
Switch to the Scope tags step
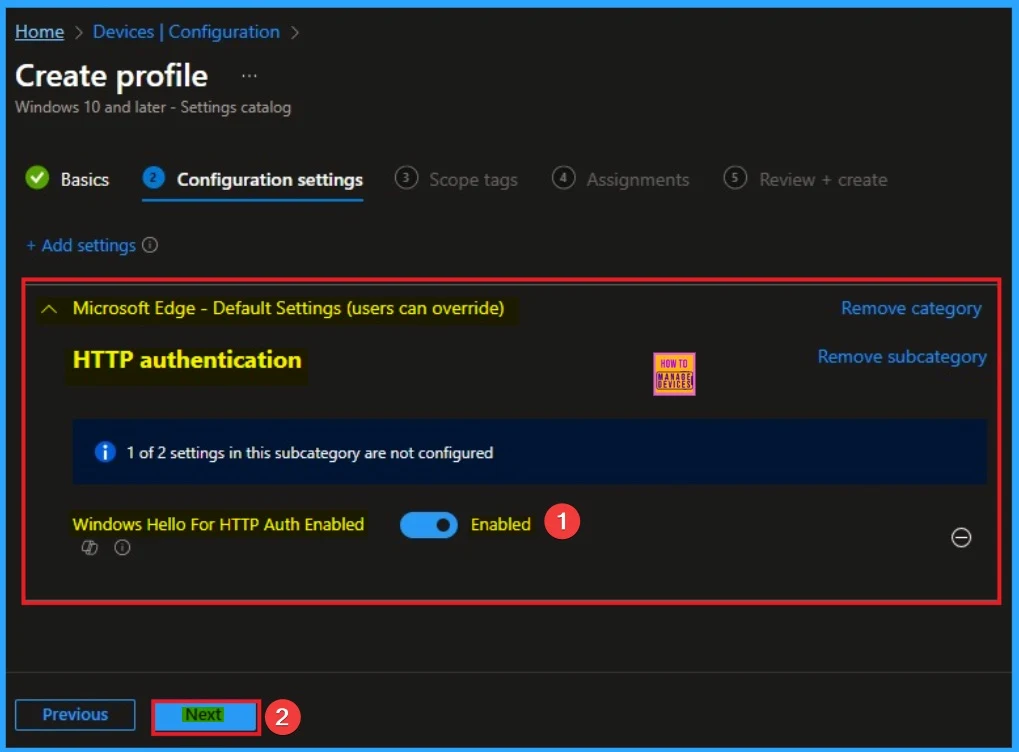[x=457, y=180]
